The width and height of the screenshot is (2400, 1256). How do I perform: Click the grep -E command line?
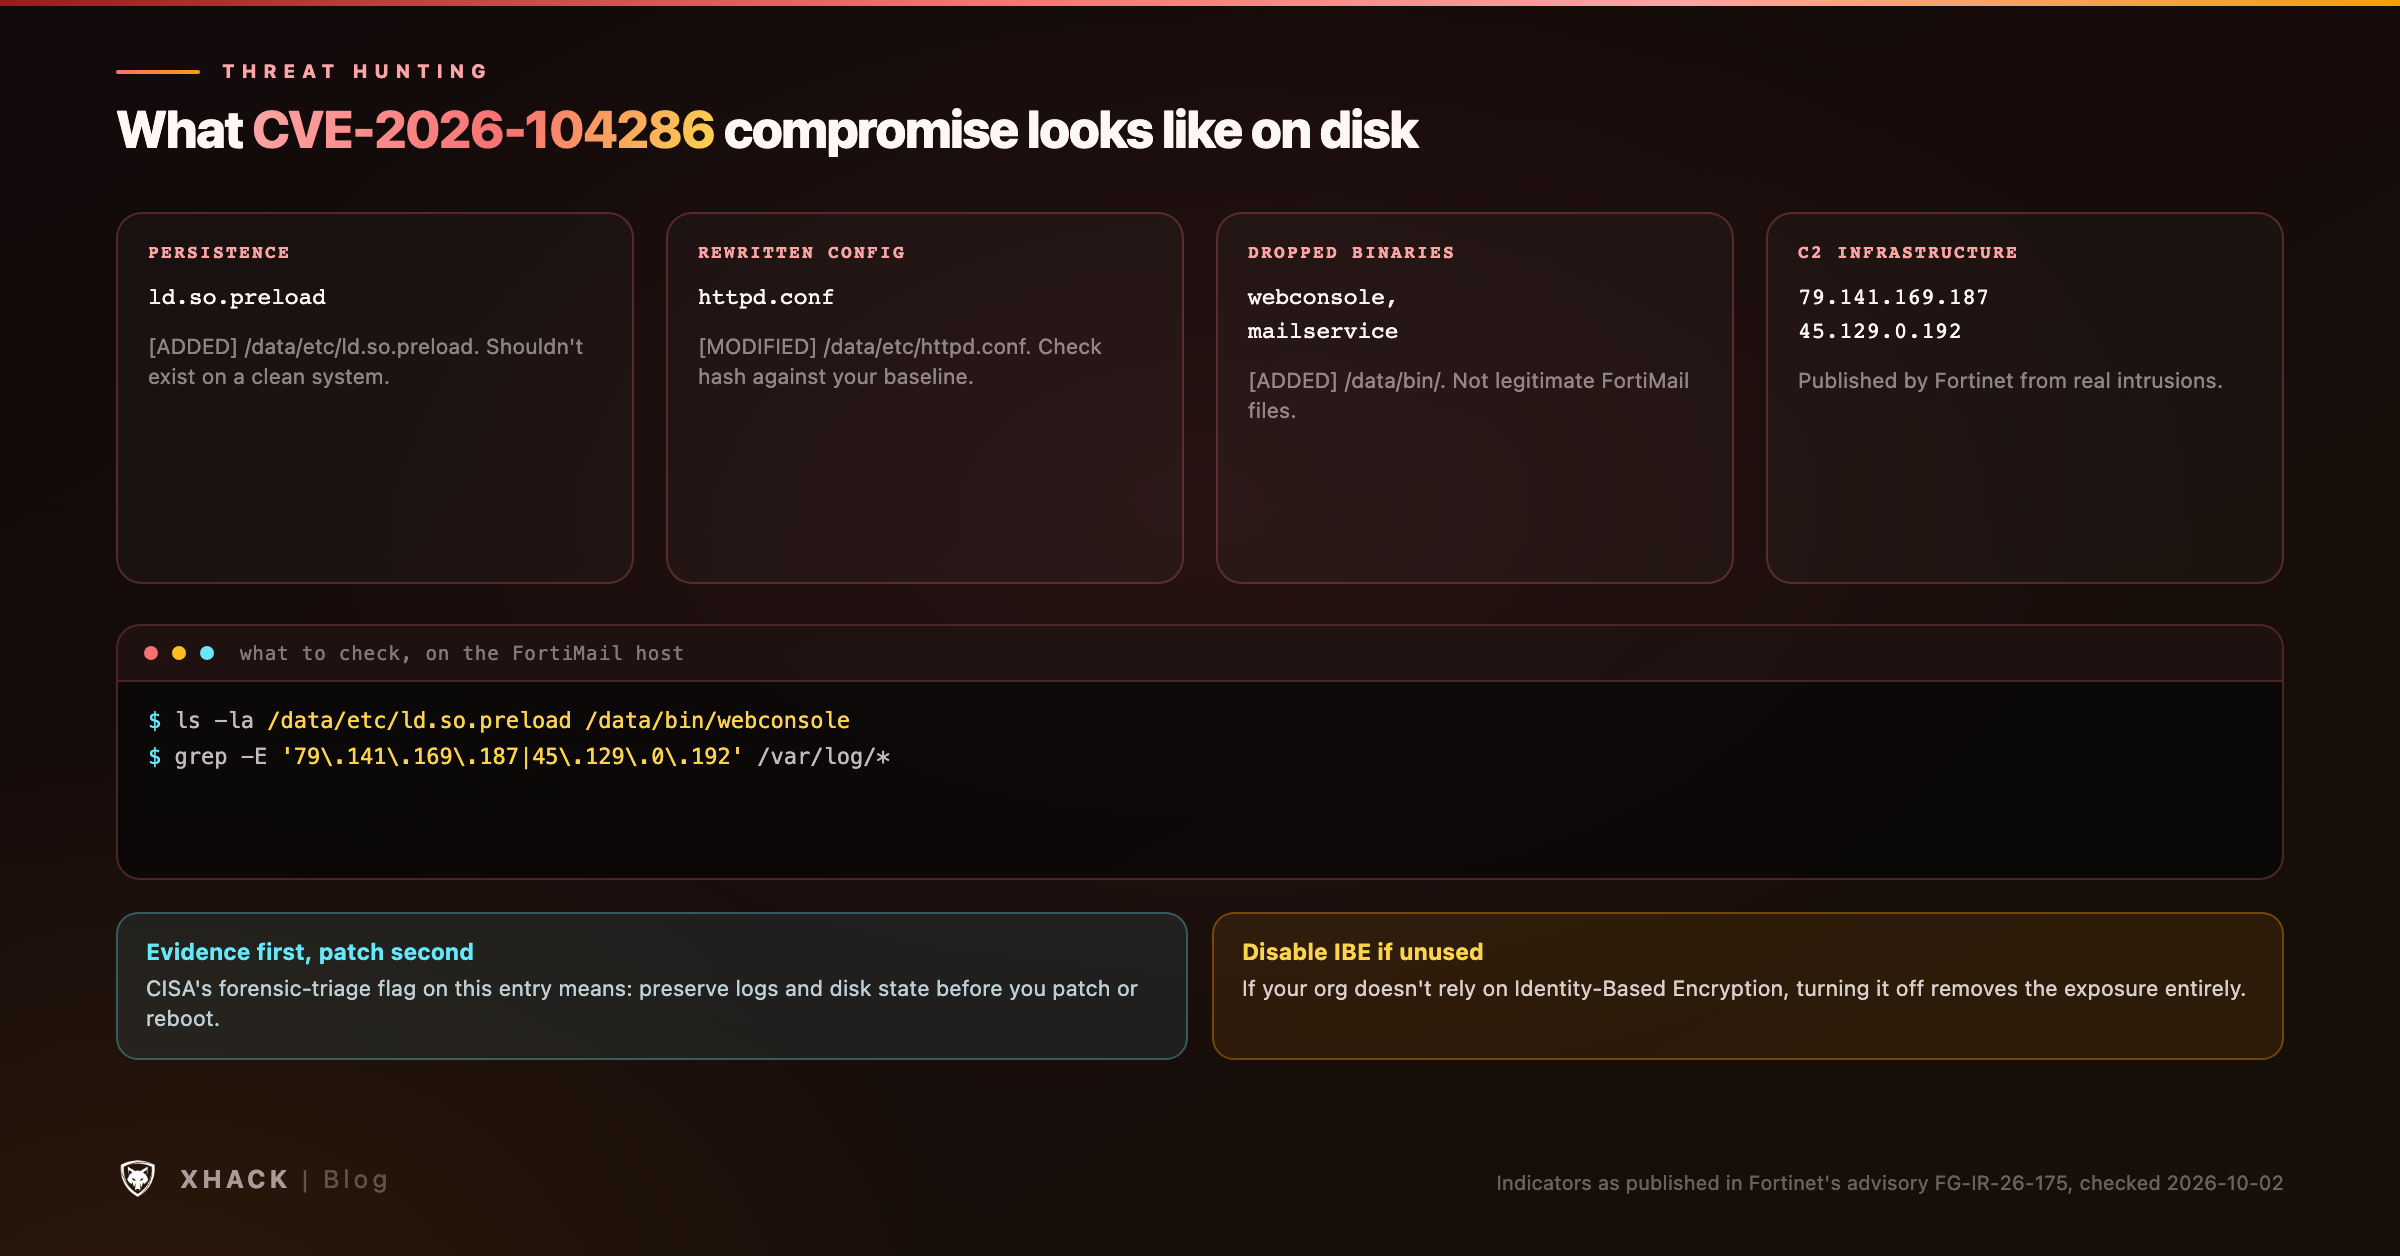click(519, 756)
